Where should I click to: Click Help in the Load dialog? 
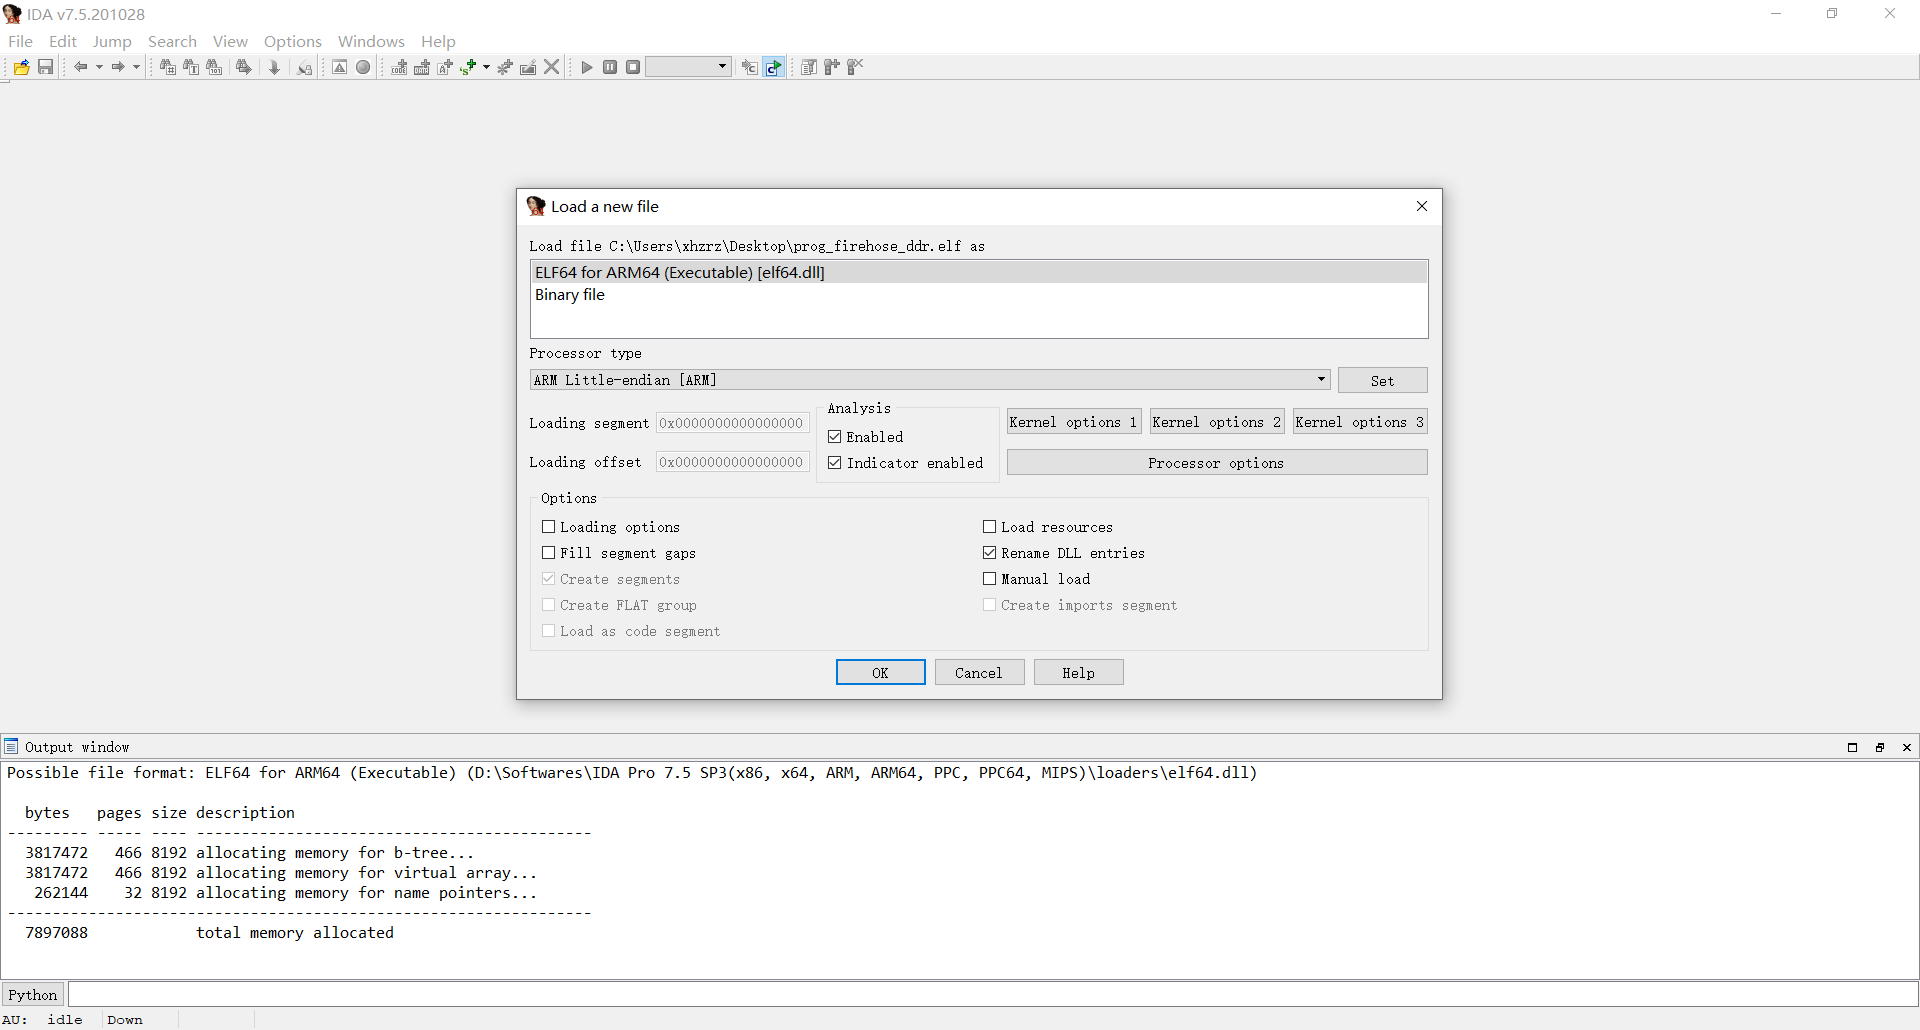pyautogui.click(x=1078, y=673)
